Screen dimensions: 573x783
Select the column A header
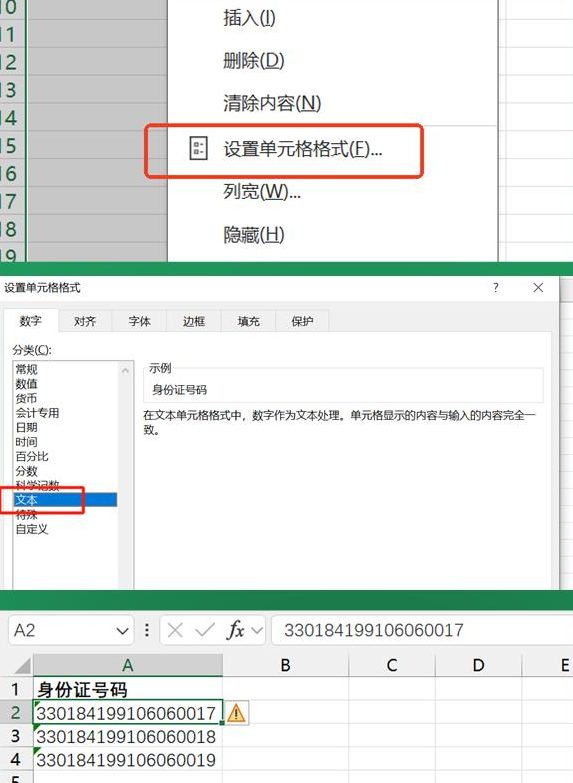coord(128,665)
